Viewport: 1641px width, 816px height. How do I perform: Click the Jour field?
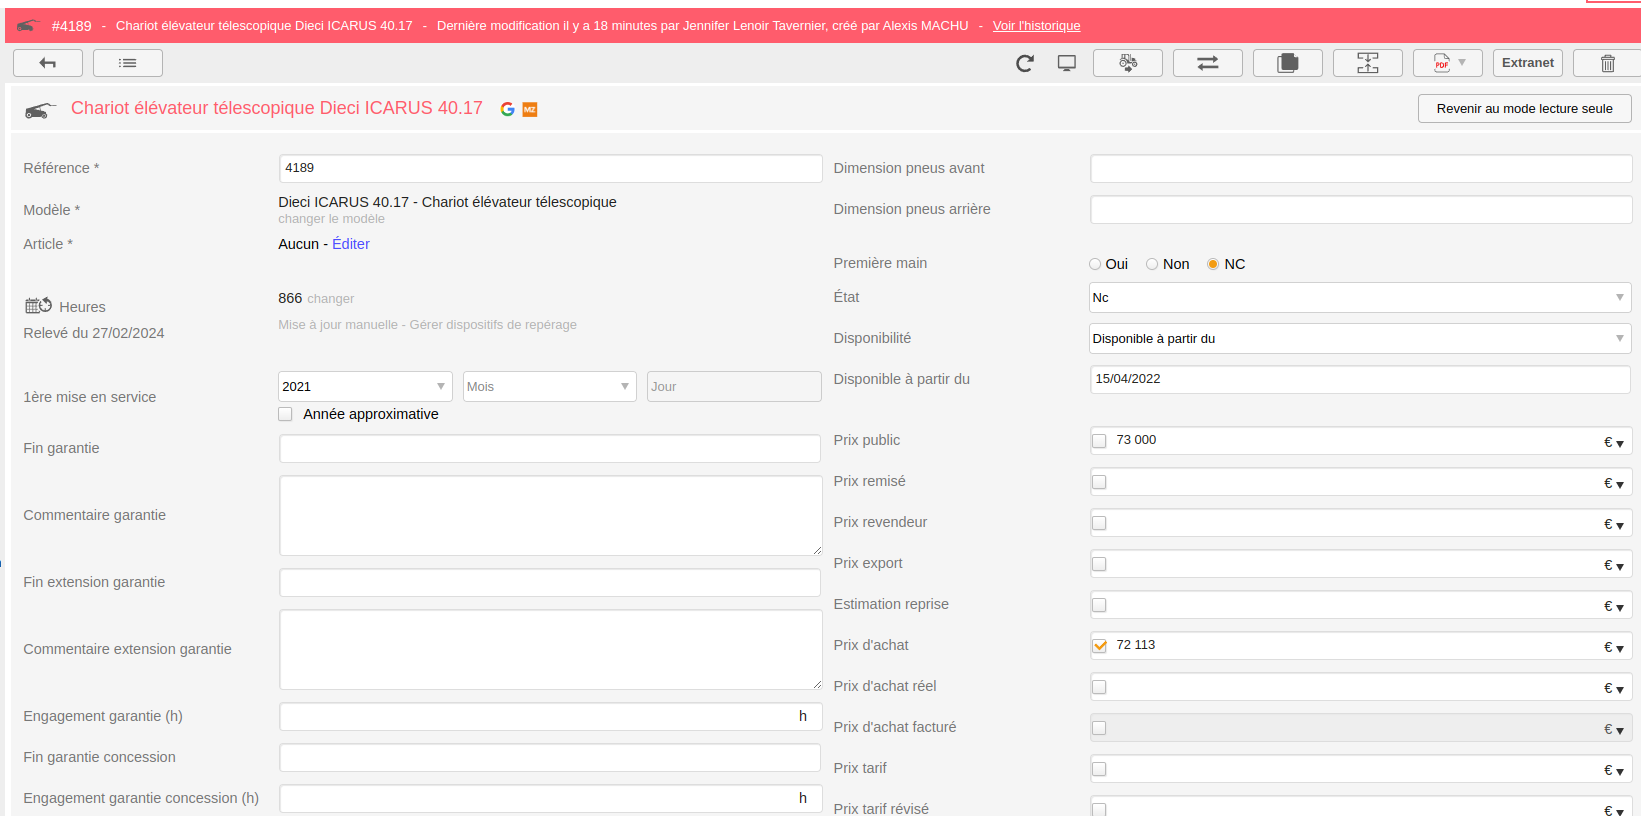point(734,387)
